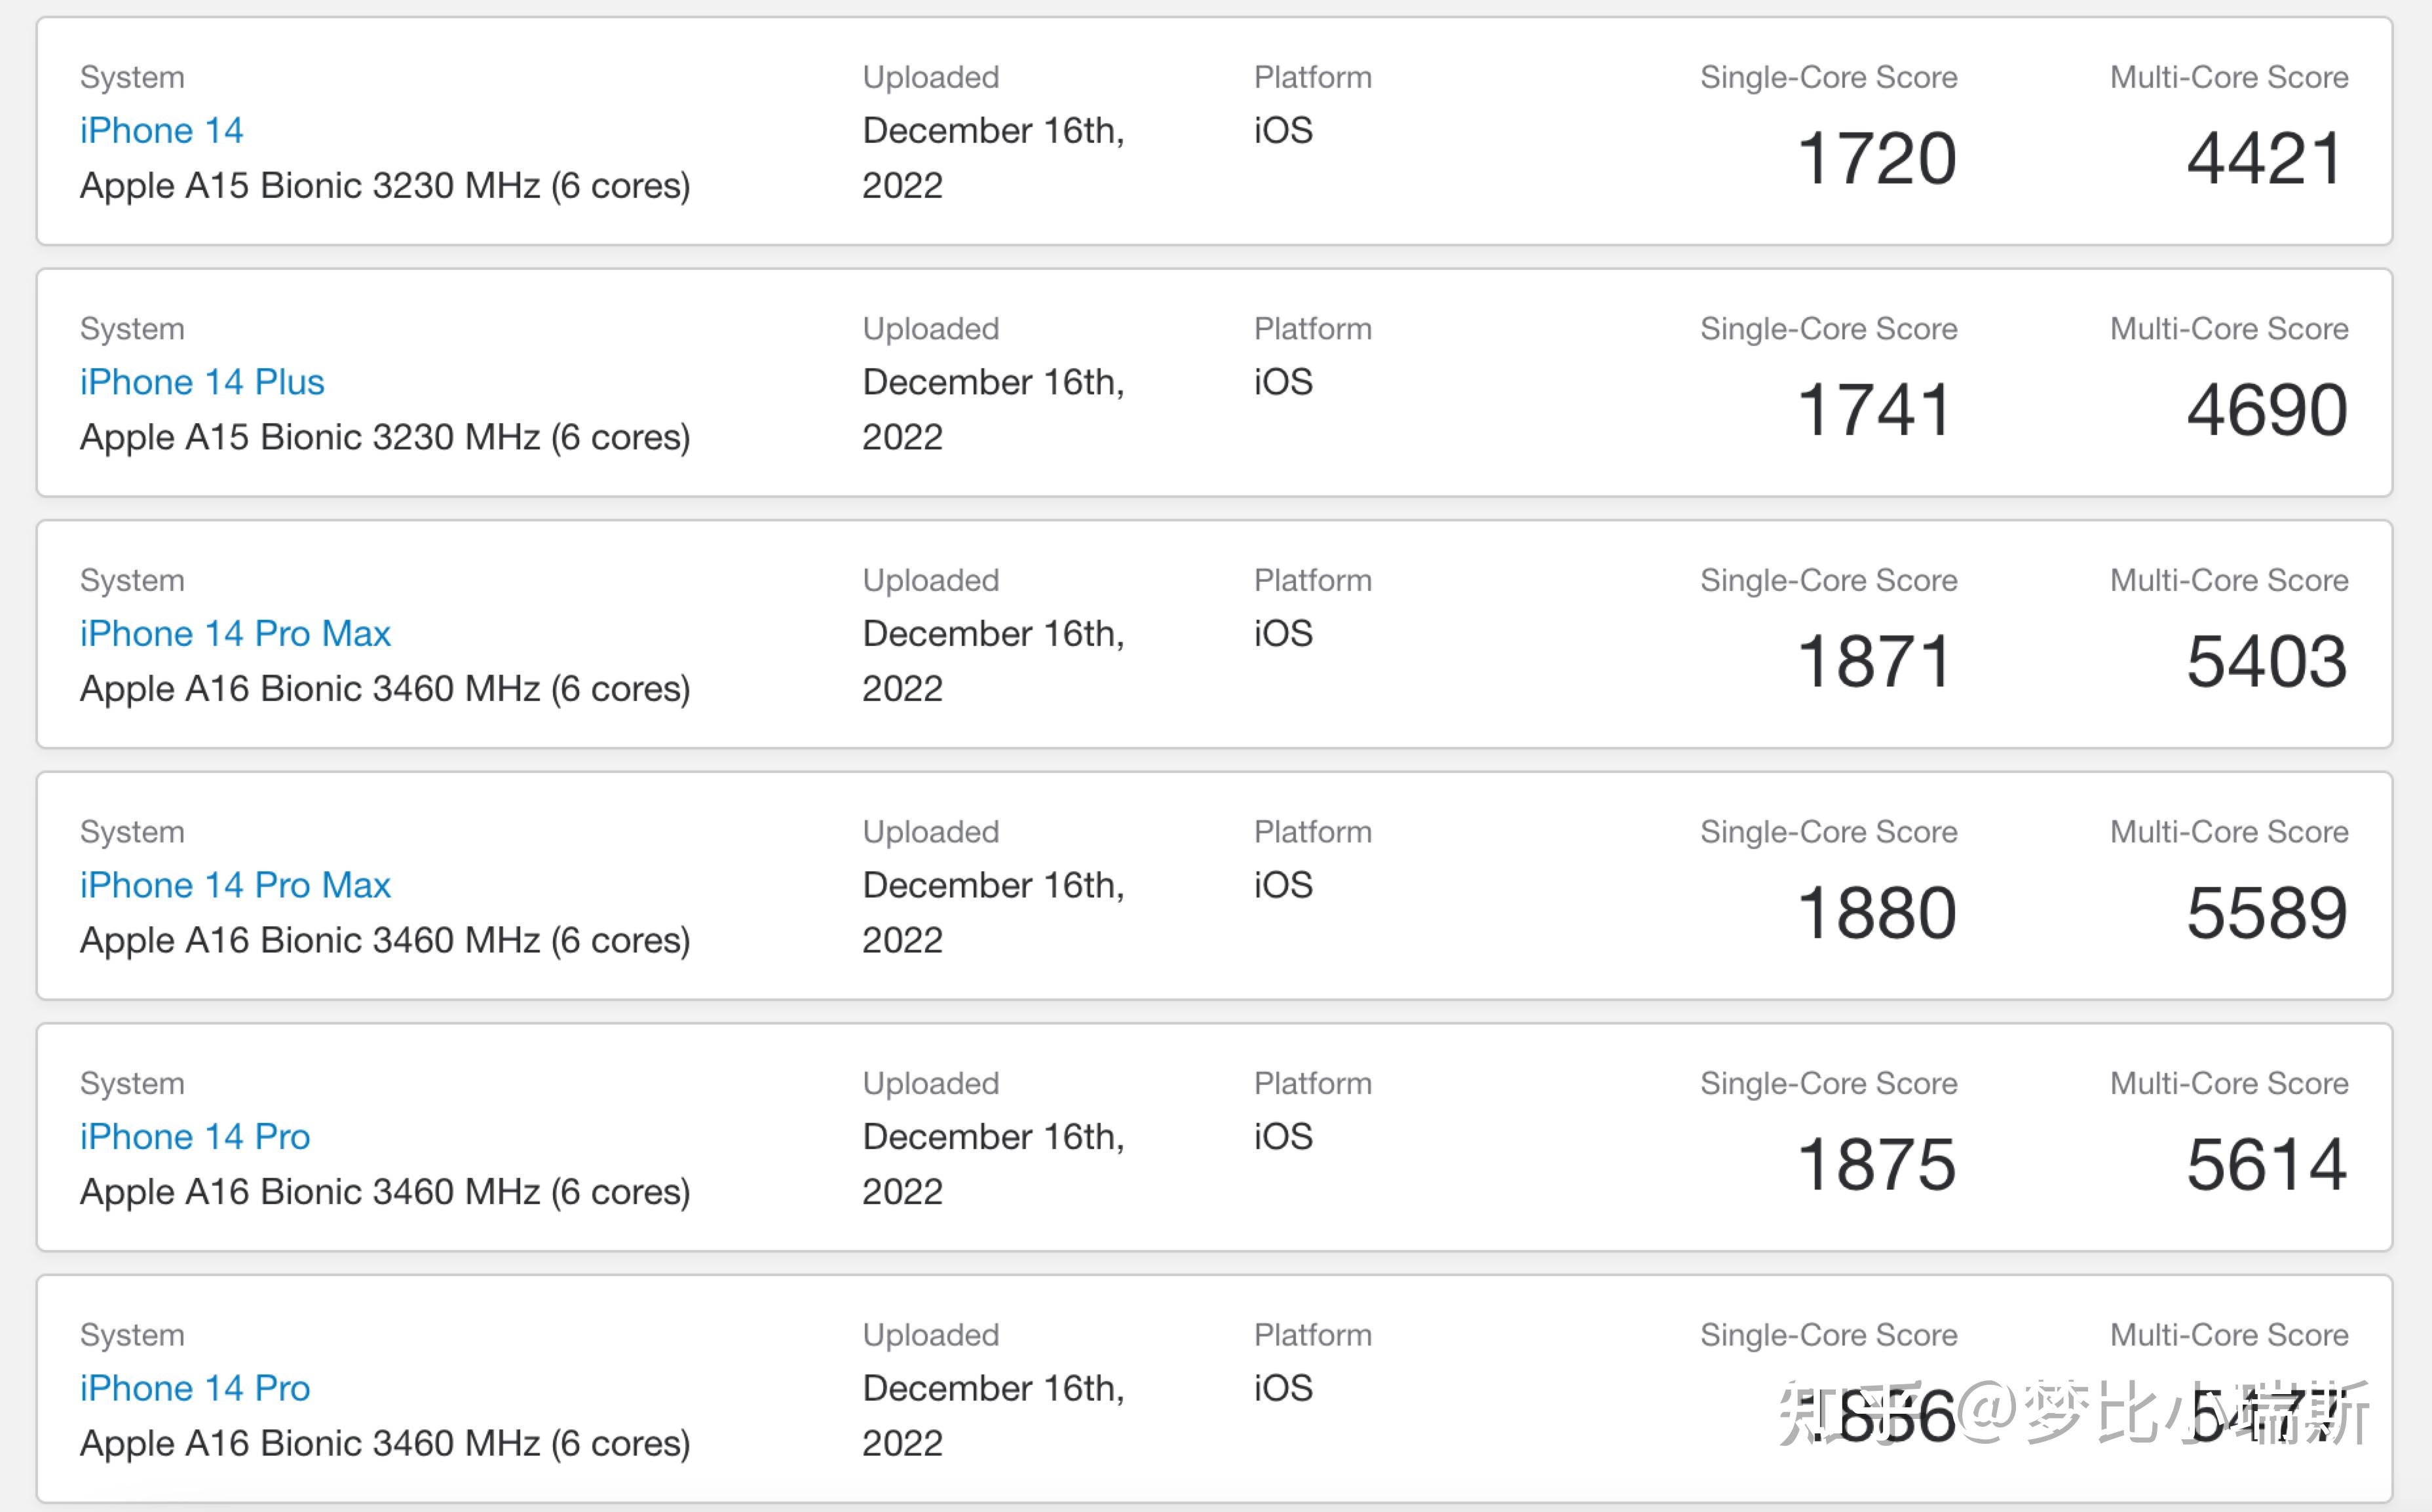Click the multi-core score 5614
The height and width of the screenshot is (1512, 2432).
coord(2266,1165)
